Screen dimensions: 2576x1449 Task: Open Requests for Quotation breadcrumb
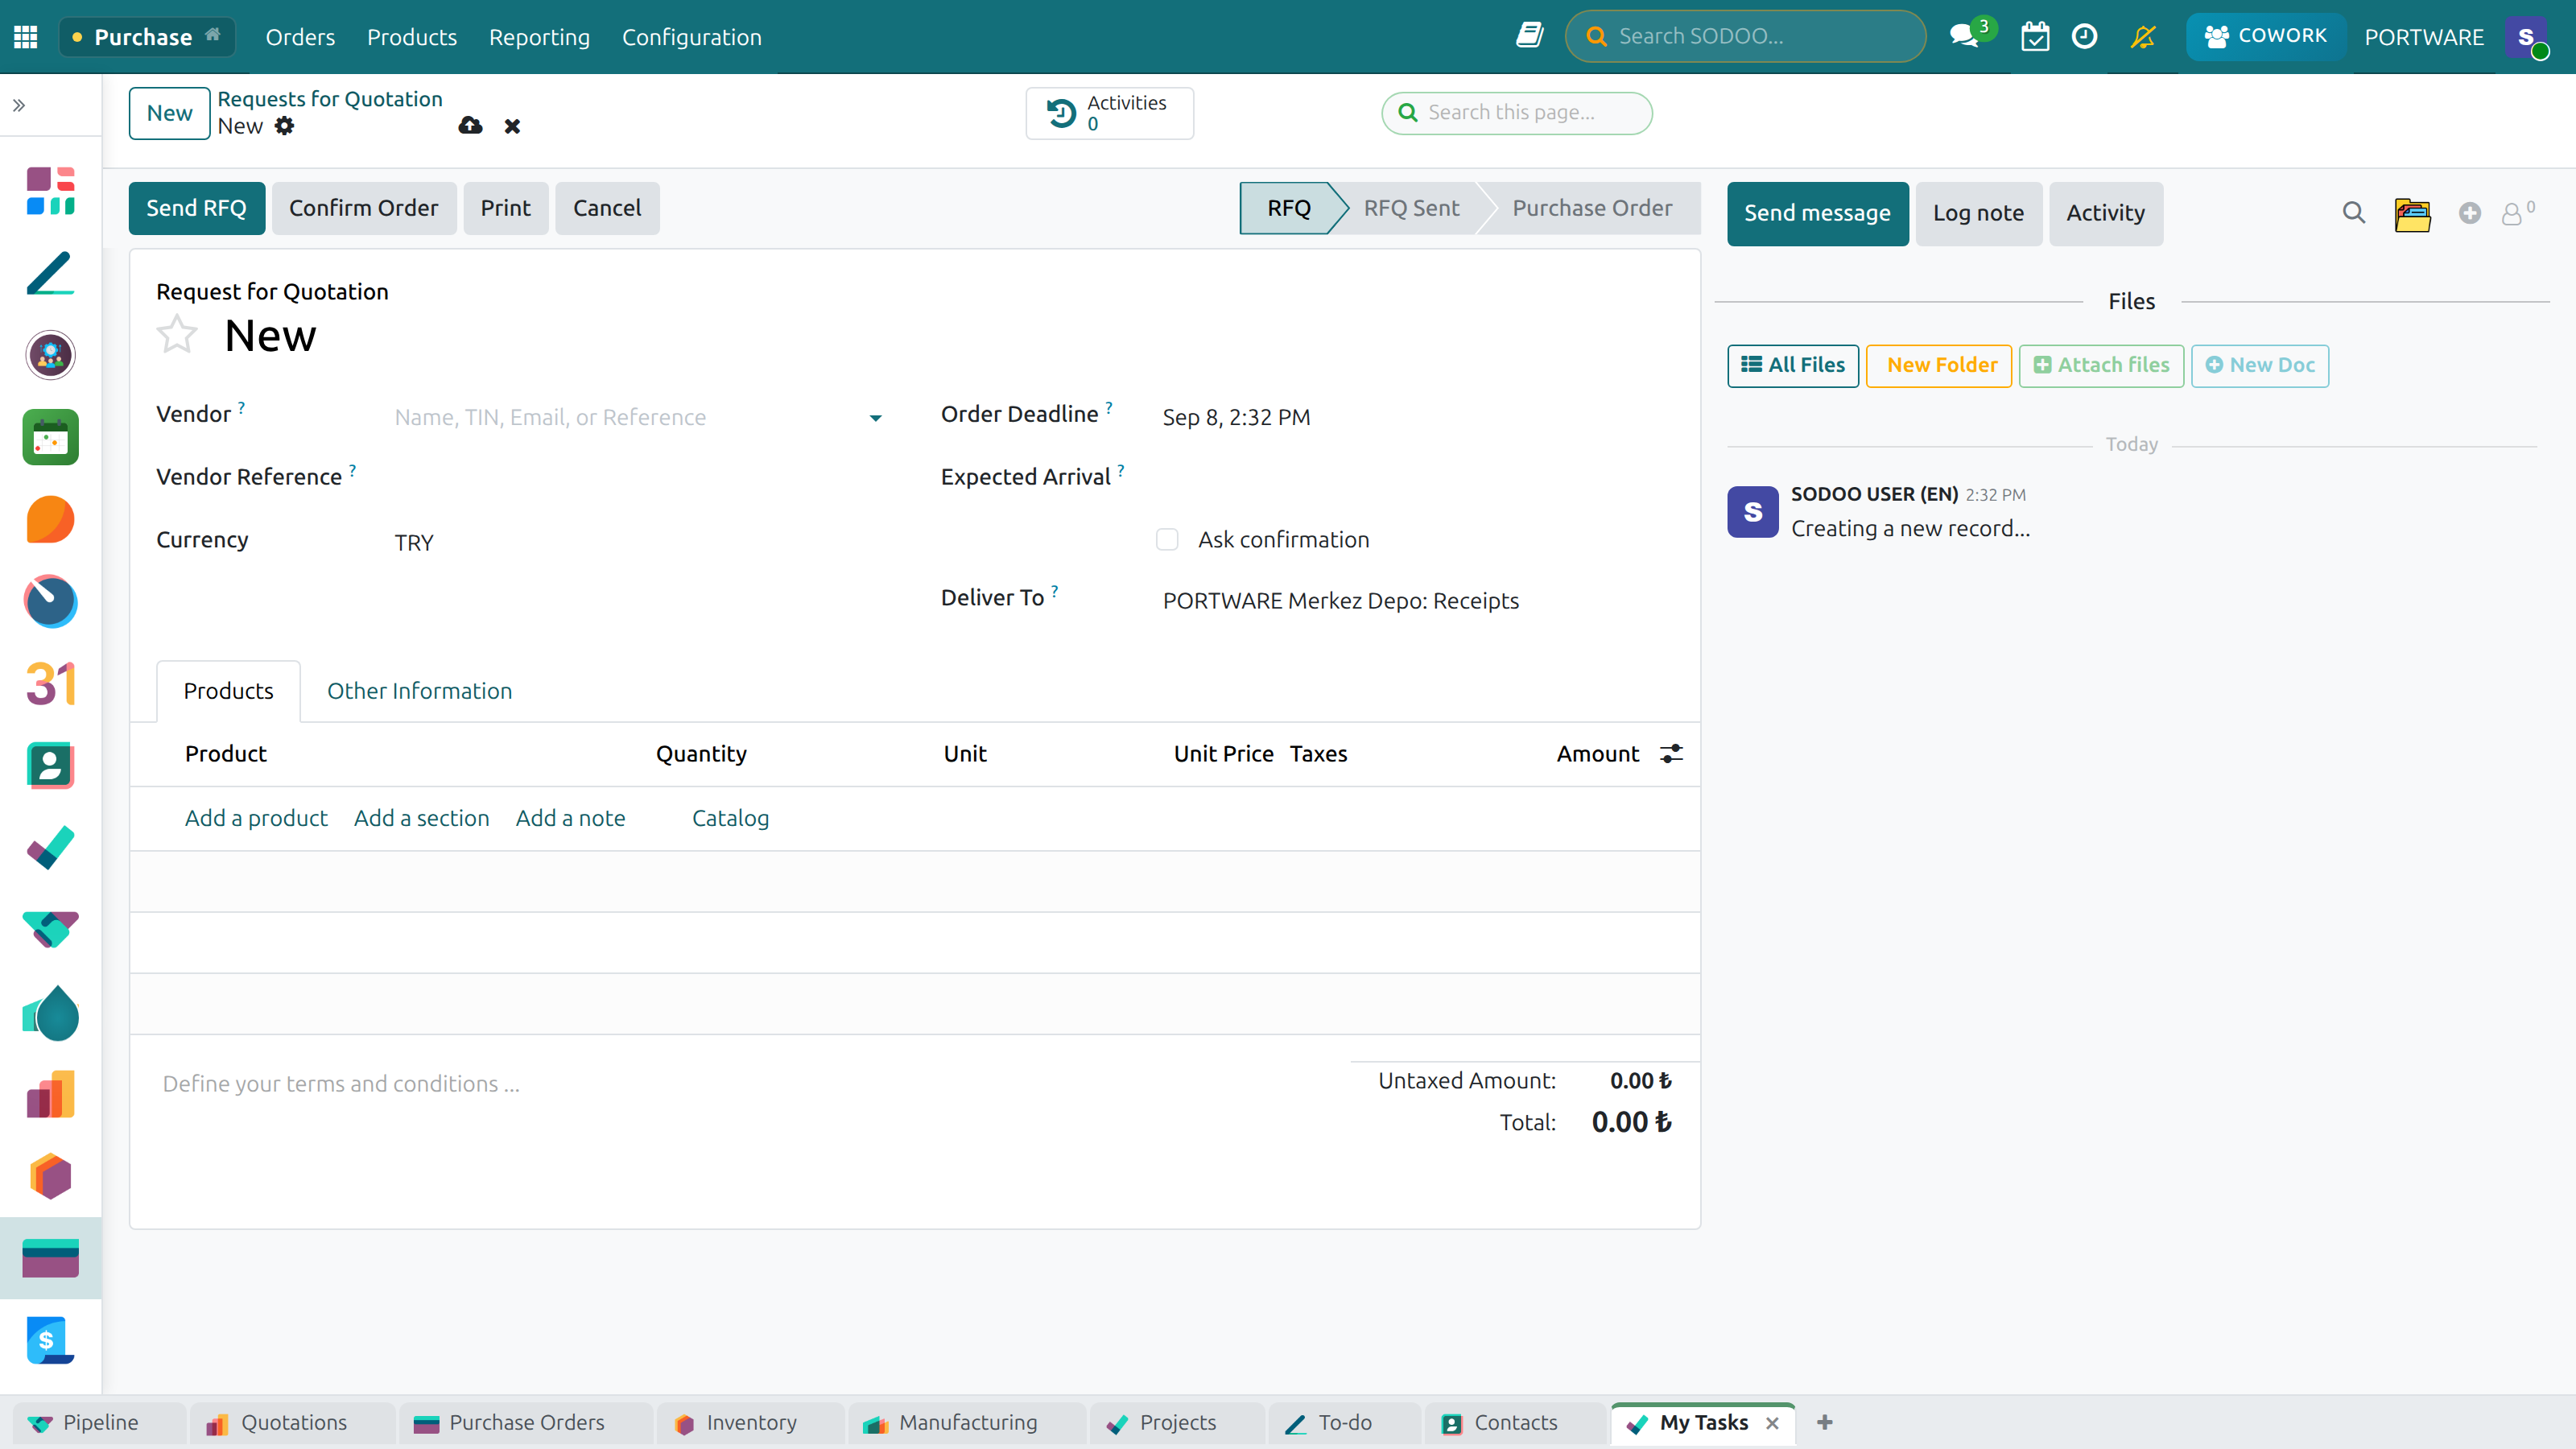[329, 99]
